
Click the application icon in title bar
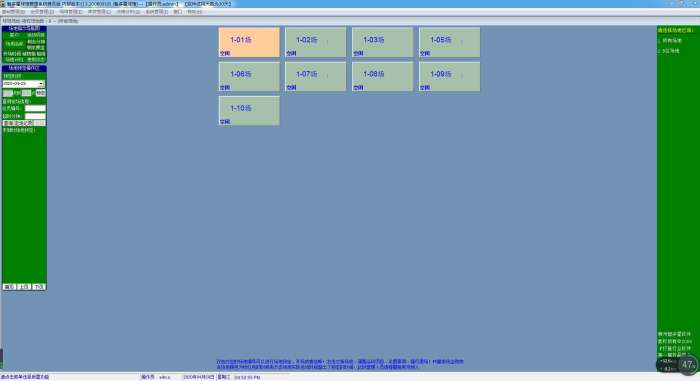tap(3, 4)
